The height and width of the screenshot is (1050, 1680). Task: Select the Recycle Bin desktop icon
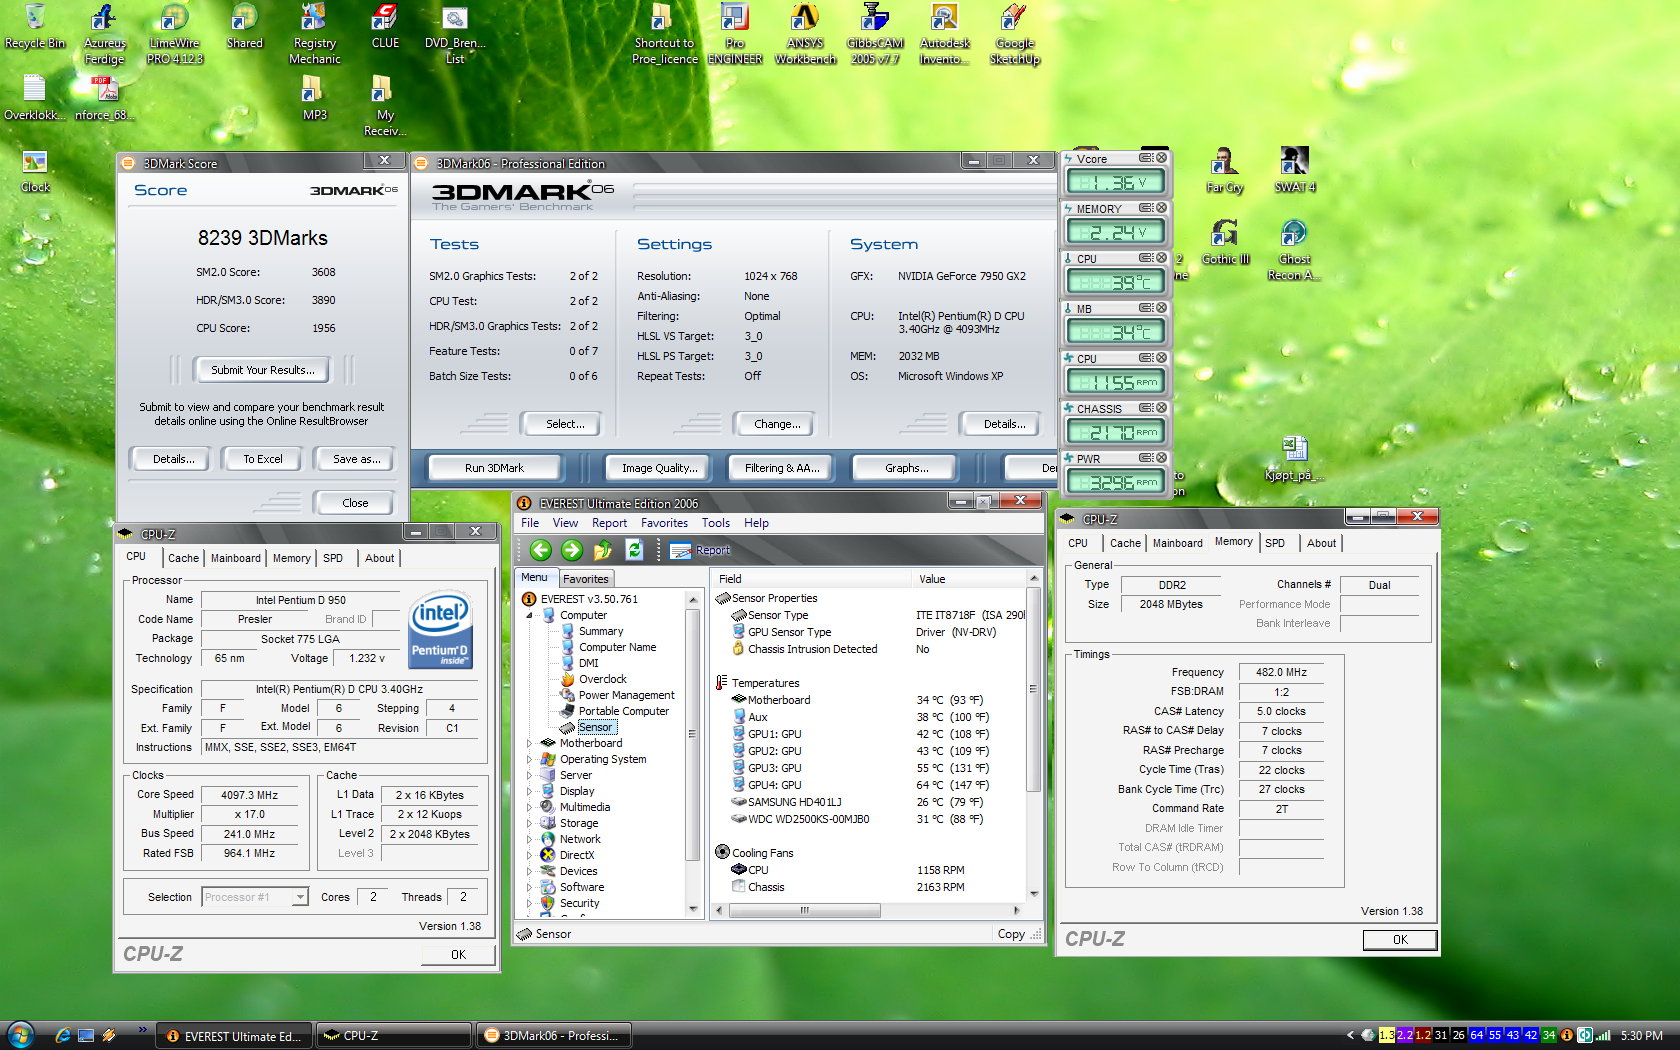coord(35,27)
